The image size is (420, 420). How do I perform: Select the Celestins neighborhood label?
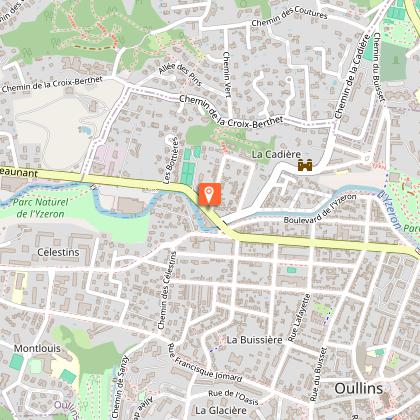click(58, 252)
